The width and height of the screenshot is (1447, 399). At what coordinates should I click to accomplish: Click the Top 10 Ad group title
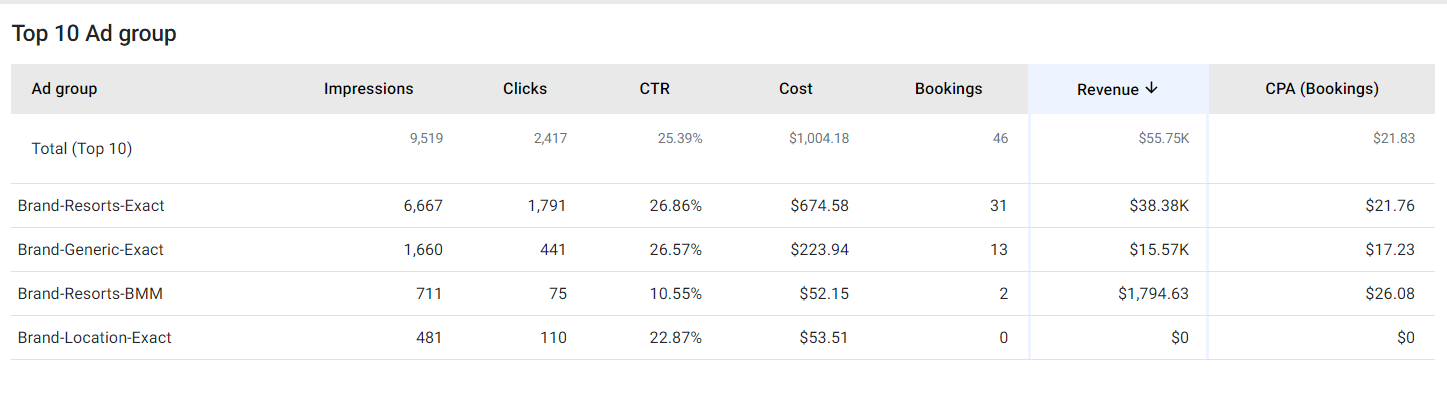[94, 34]
